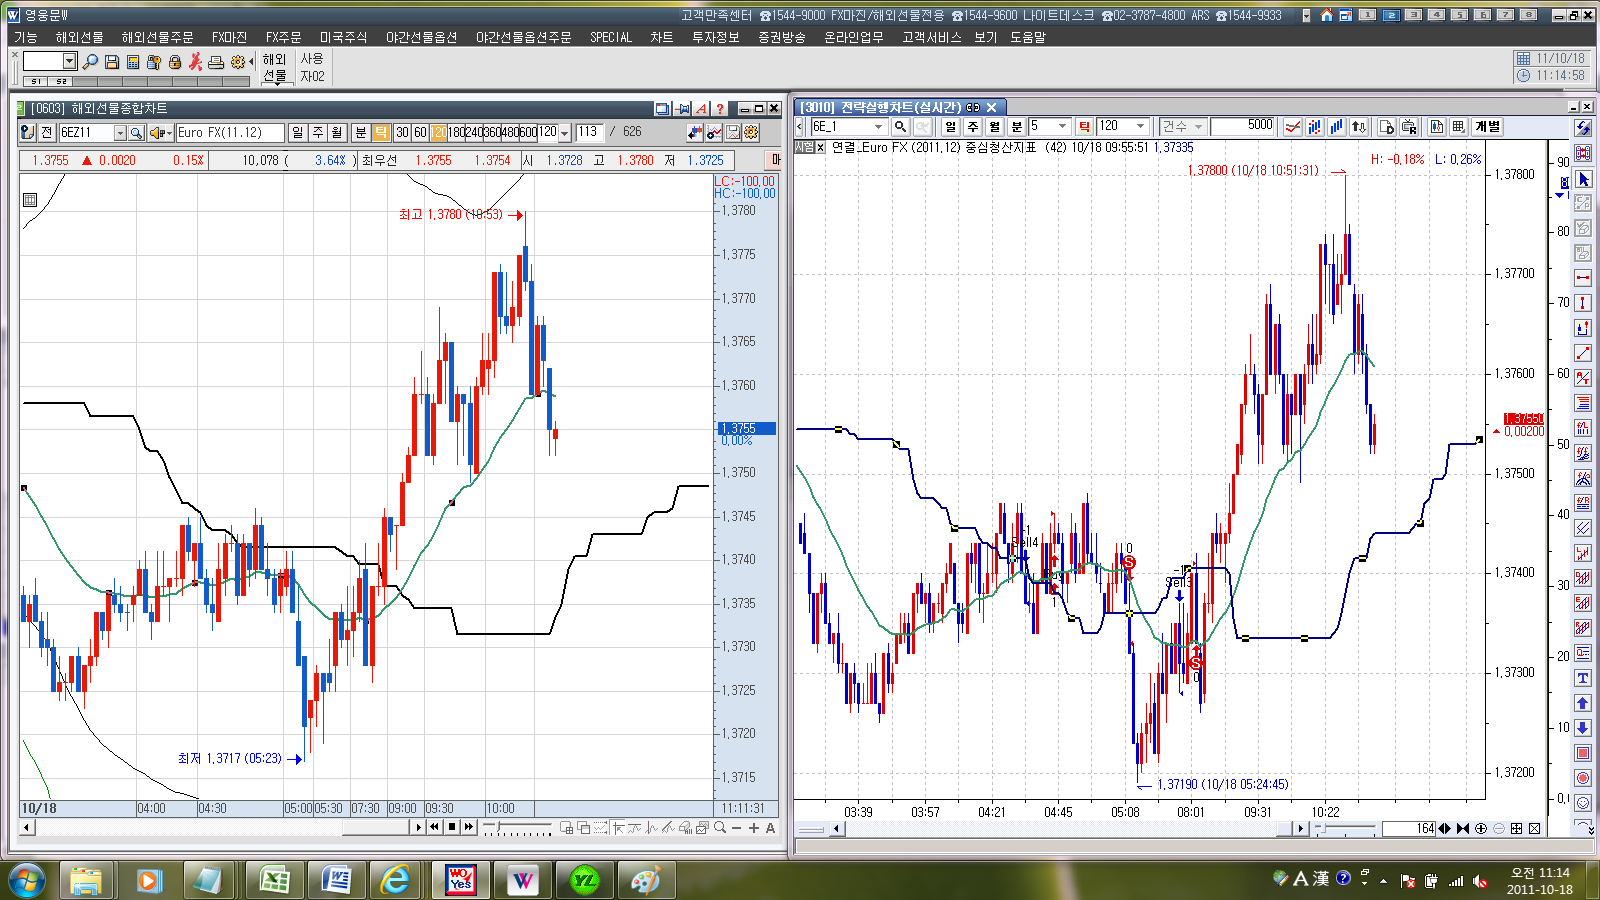The height and width of the screenshot is (900, 1600).
Task: Click the help question mark on chart 0603
Action: pyautogui.click(x=719, y=108)
